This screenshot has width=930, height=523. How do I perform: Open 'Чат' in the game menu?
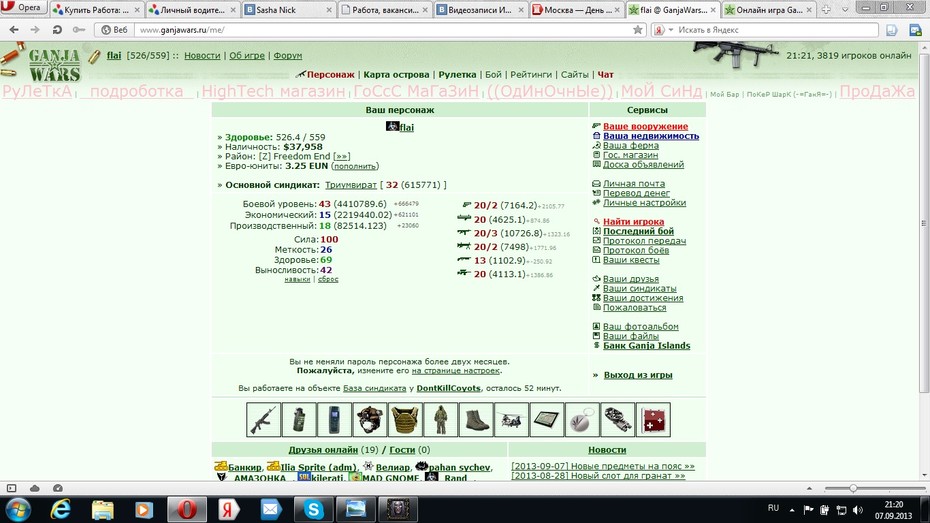tap(606, 75)
